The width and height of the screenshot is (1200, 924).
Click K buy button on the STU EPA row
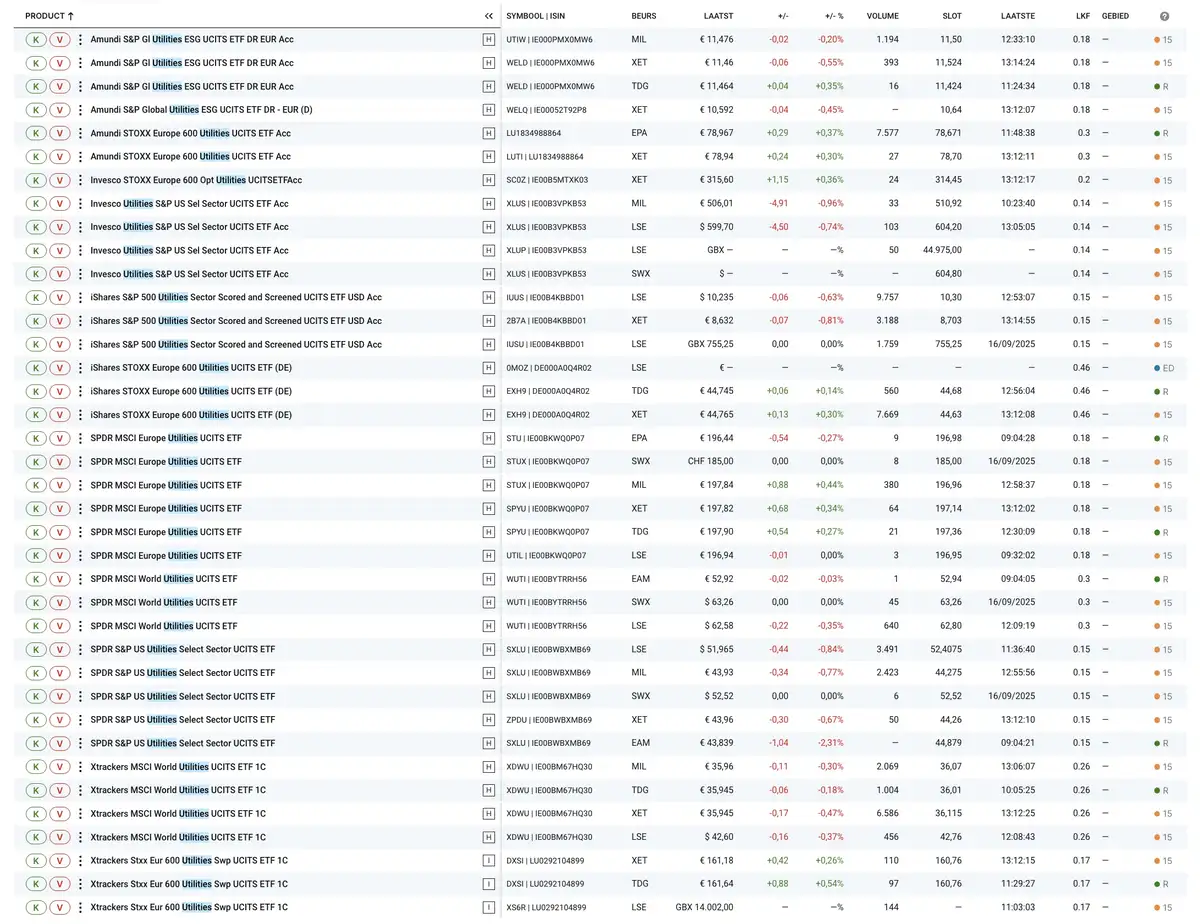pos(36,438)
